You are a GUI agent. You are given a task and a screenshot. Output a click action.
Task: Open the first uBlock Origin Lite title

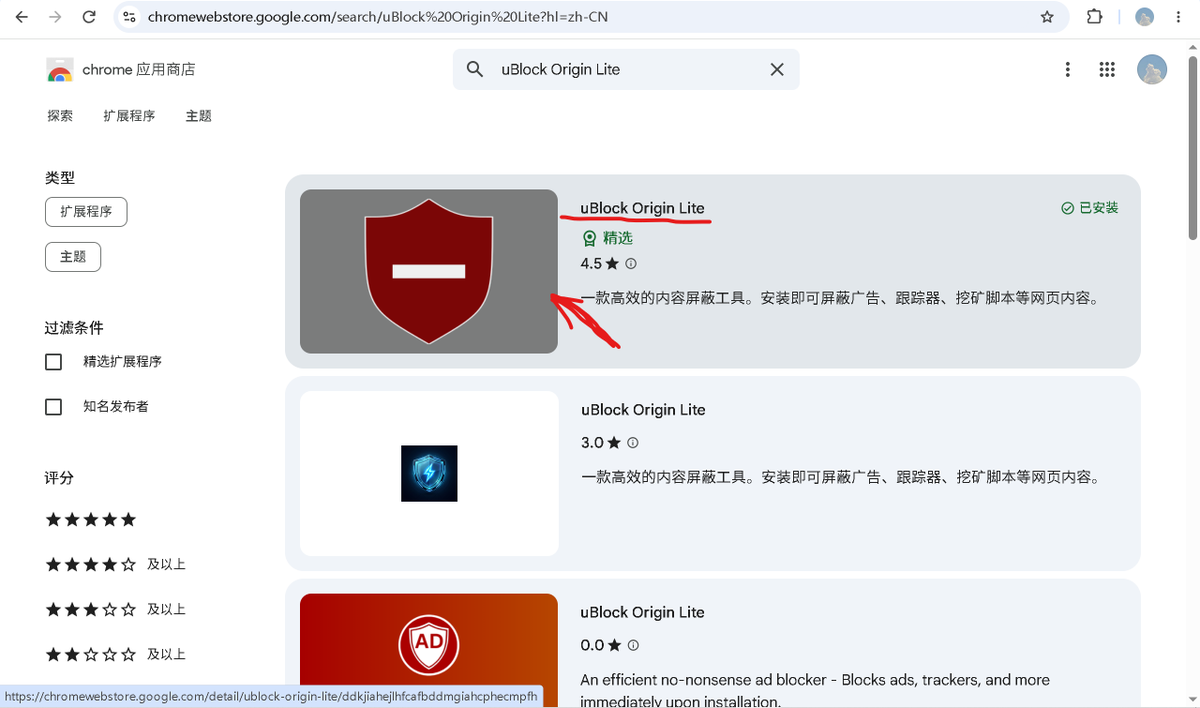[643, 208]
